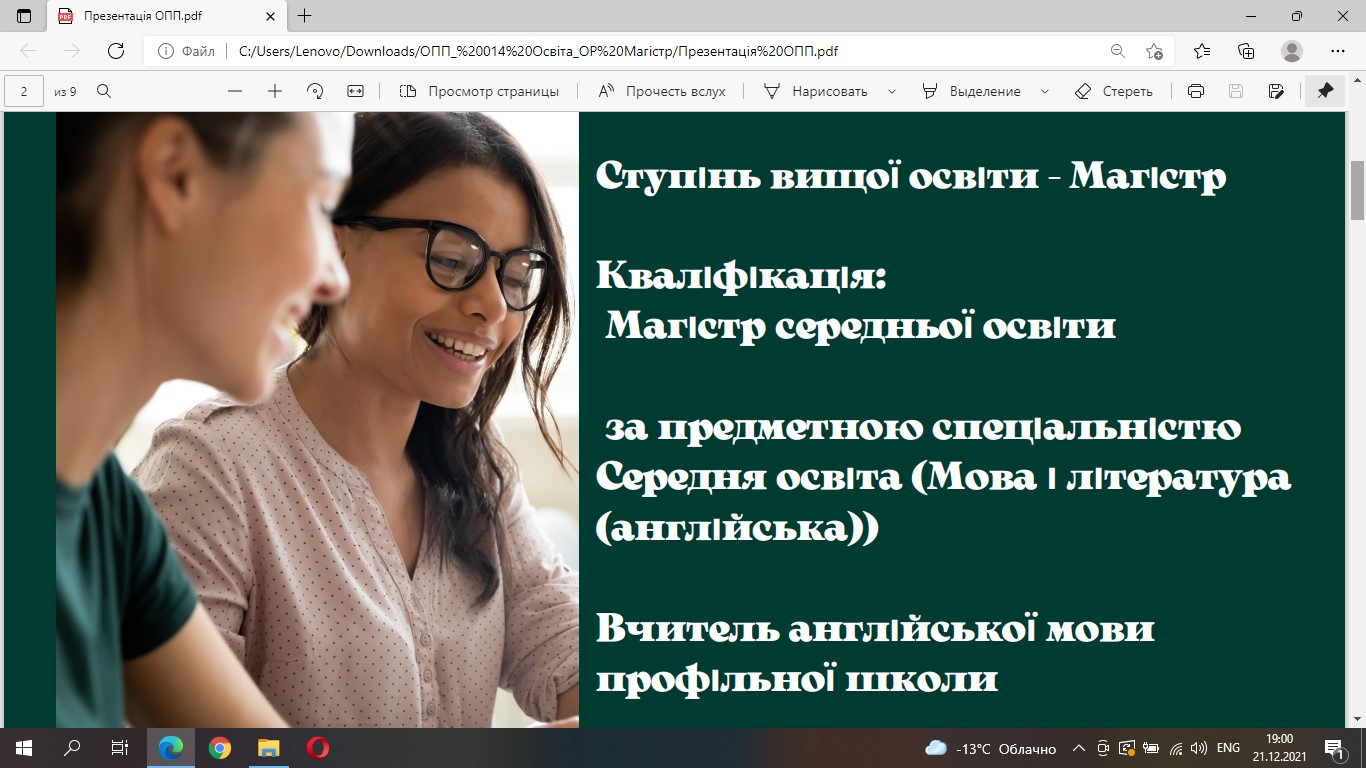Screen dimensions: 1366x768
Task: Click the fit to width icon
Action: (355, 91)
